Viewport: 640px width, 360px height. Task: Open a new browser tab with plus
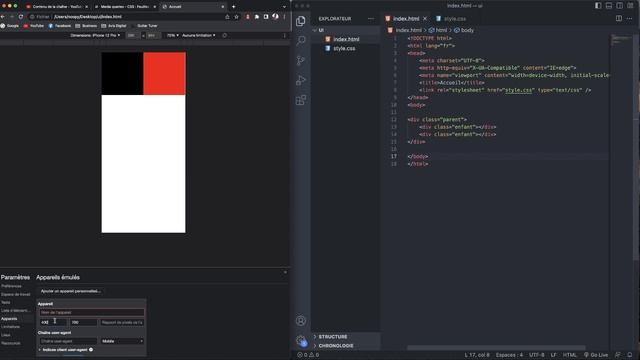pos(233,7)
